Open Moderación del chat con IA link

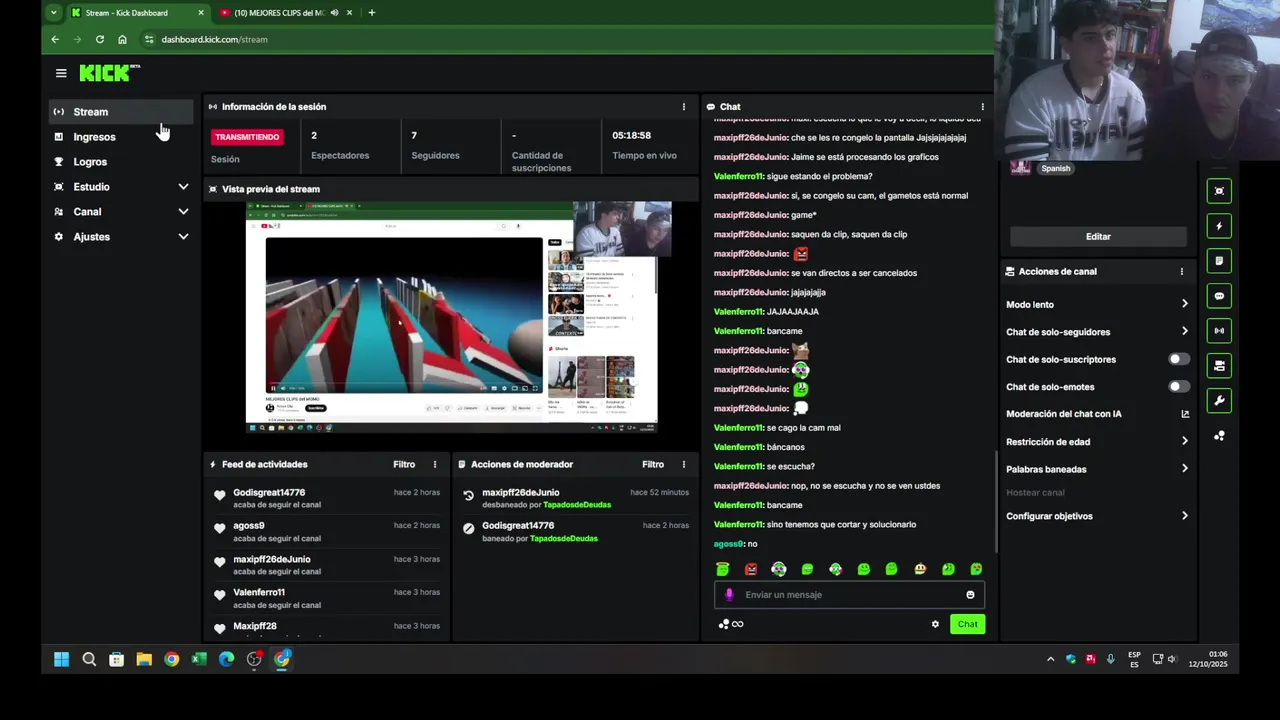(1098, 414)
